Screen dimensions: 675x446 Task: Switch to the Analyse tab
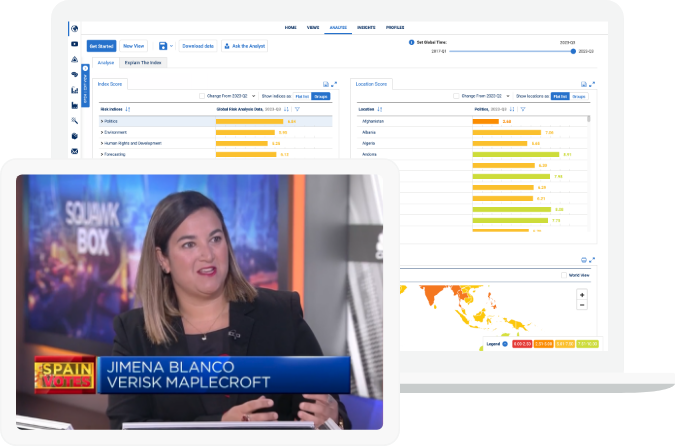106,63
